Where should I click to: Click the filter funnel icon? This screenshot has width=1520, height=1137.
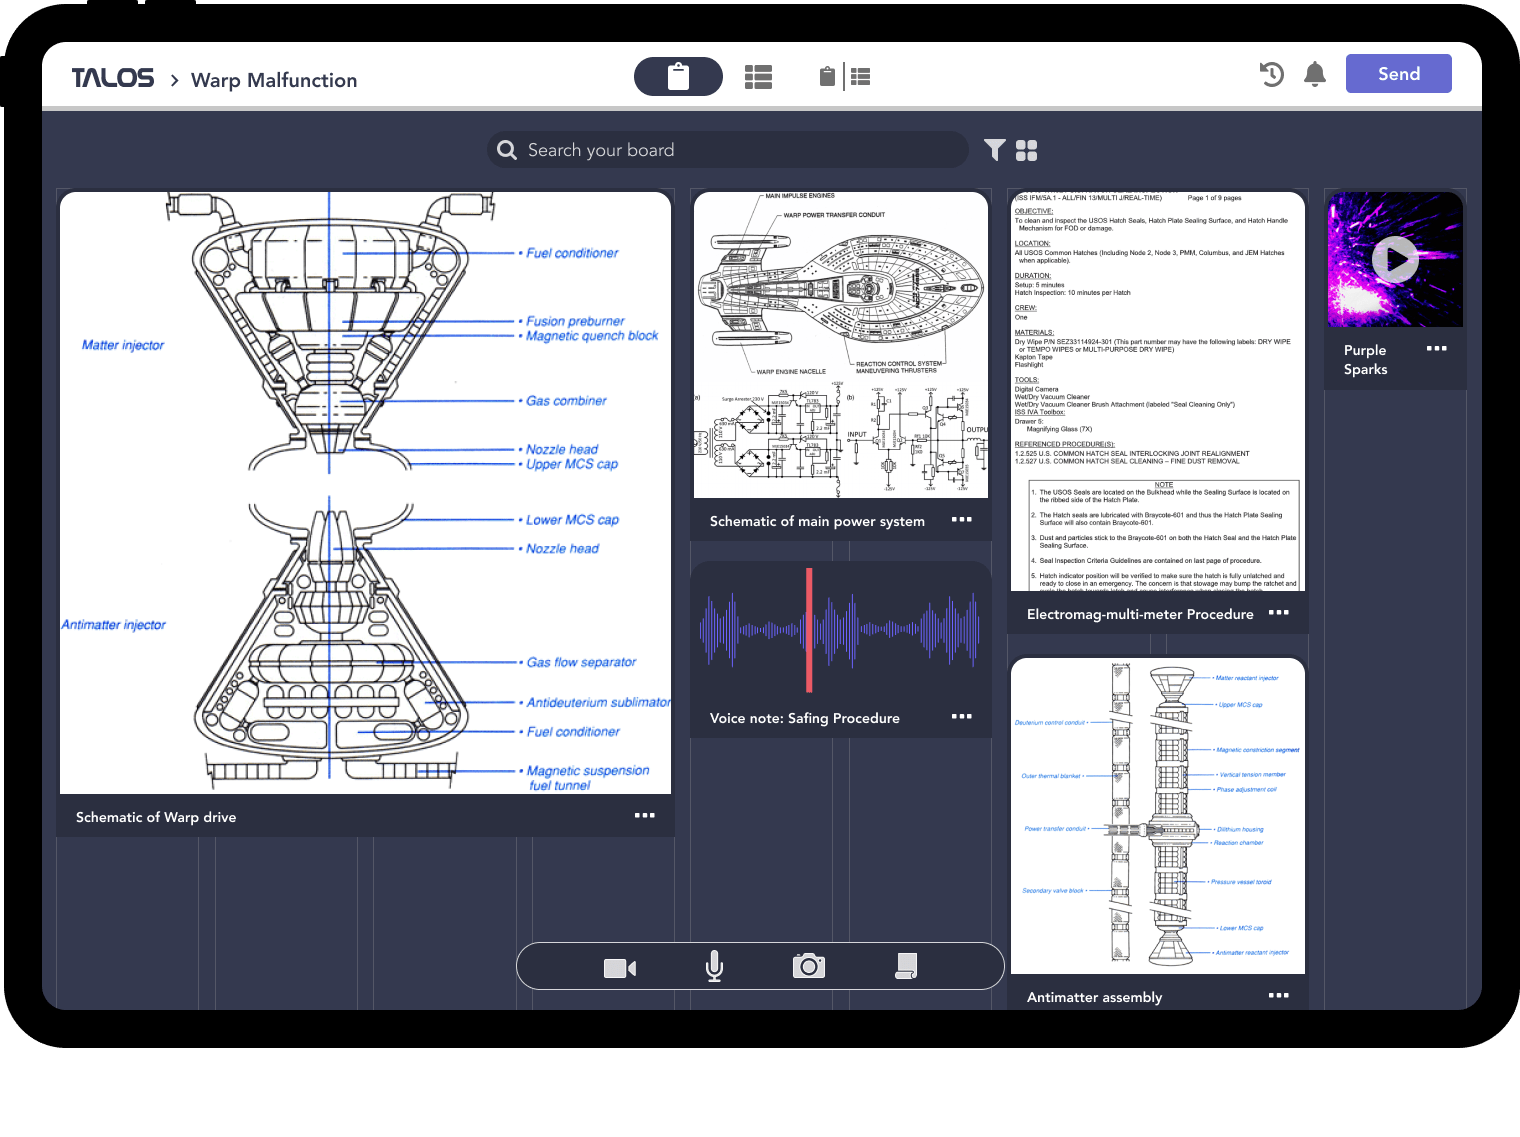(x=994, y=150)
